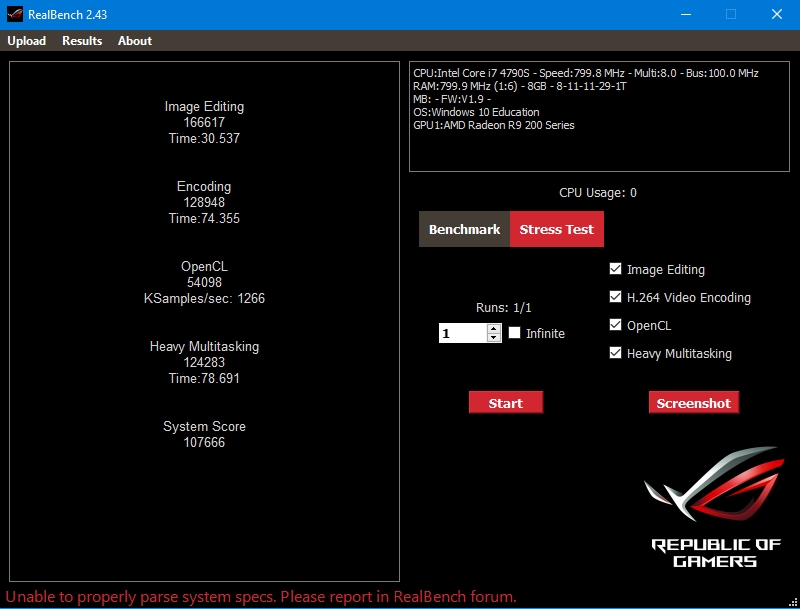Uncheck the Image Editing test
800x609 pixels.
616,269
